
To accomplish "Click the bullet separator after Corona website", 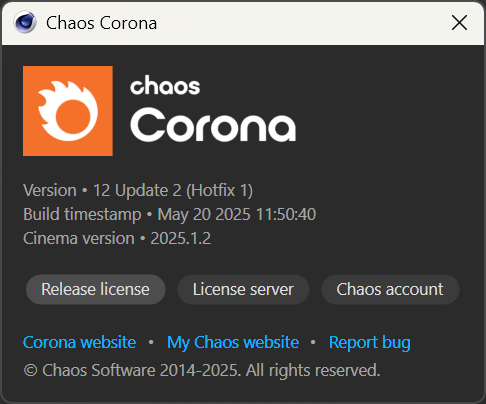I will [x=151, y=342].
